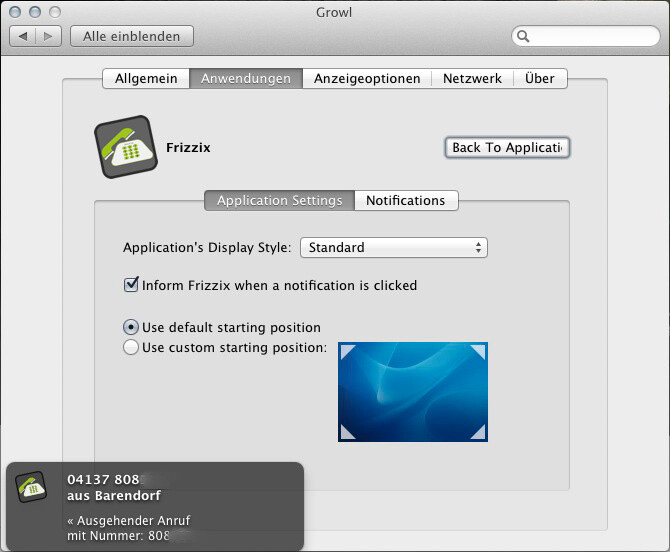Click the Alle einblenden button

click(x=131, y=36)
